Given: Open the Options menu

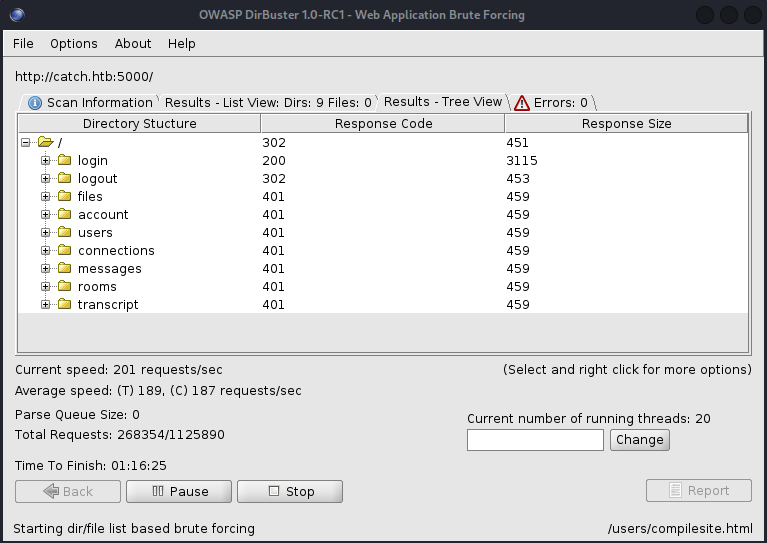Looking at the screenshot, I should [x=74, y=44].
